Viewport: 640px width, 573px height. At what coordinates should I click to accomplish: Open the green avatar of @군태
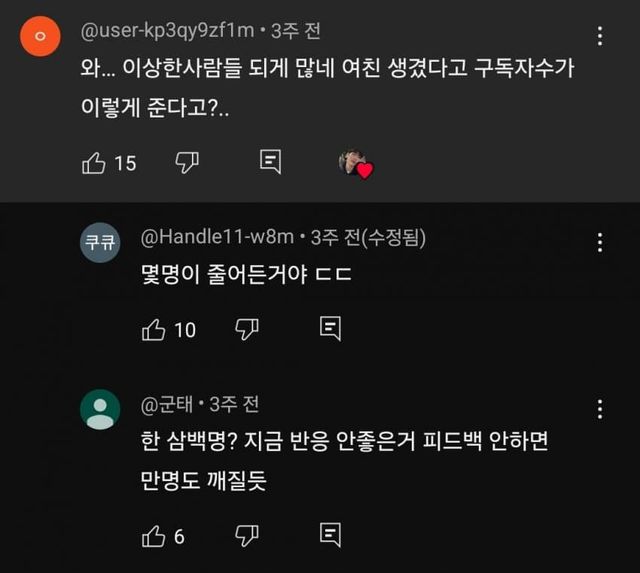click(x=100, y=410)
